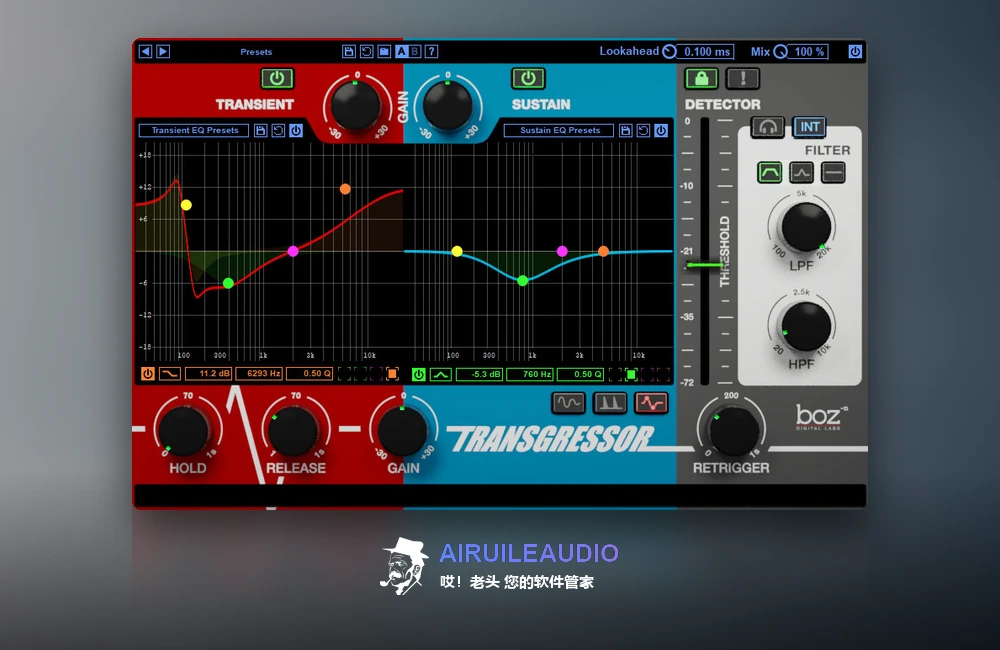The image size is (1000, 650).
Task: Select the green node on Transient EQ
Action: (x=228, y=283)
